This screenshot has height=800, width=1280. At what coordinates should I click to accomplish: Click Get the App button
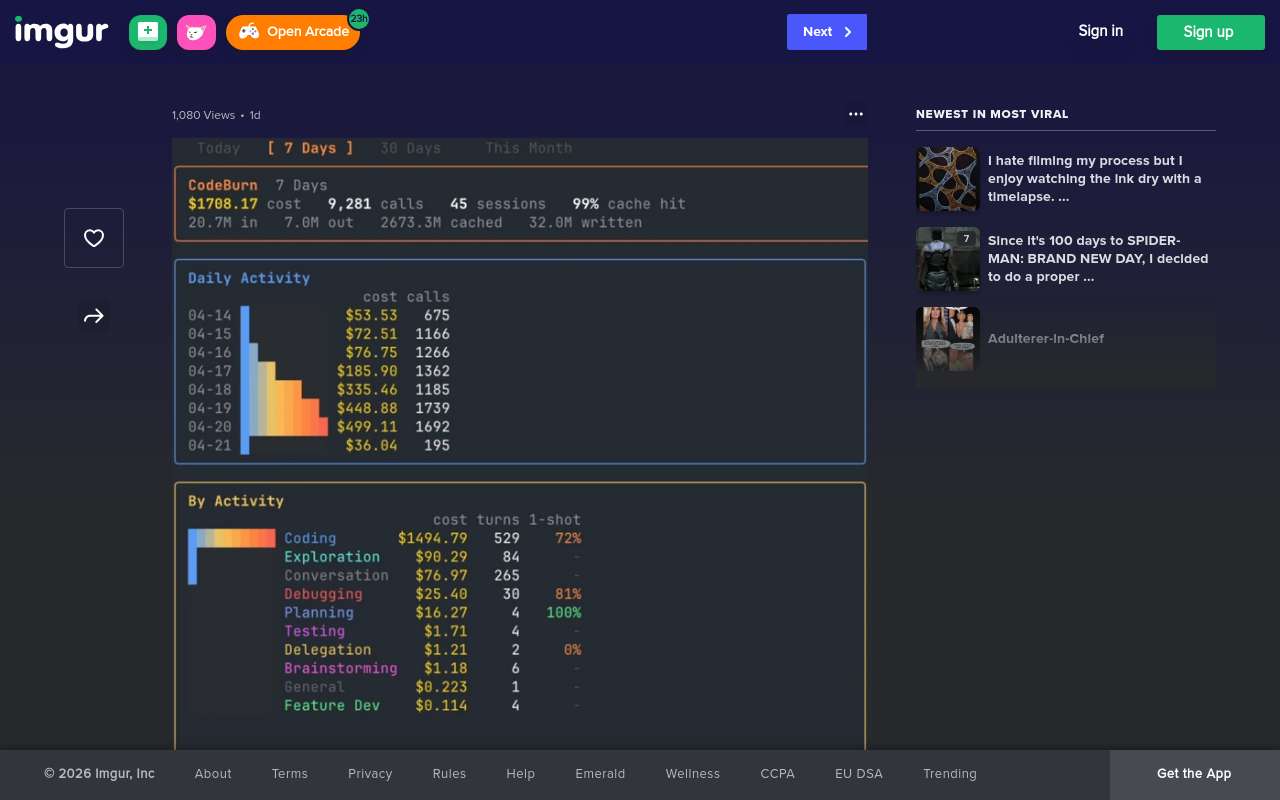pos(1193,774)
